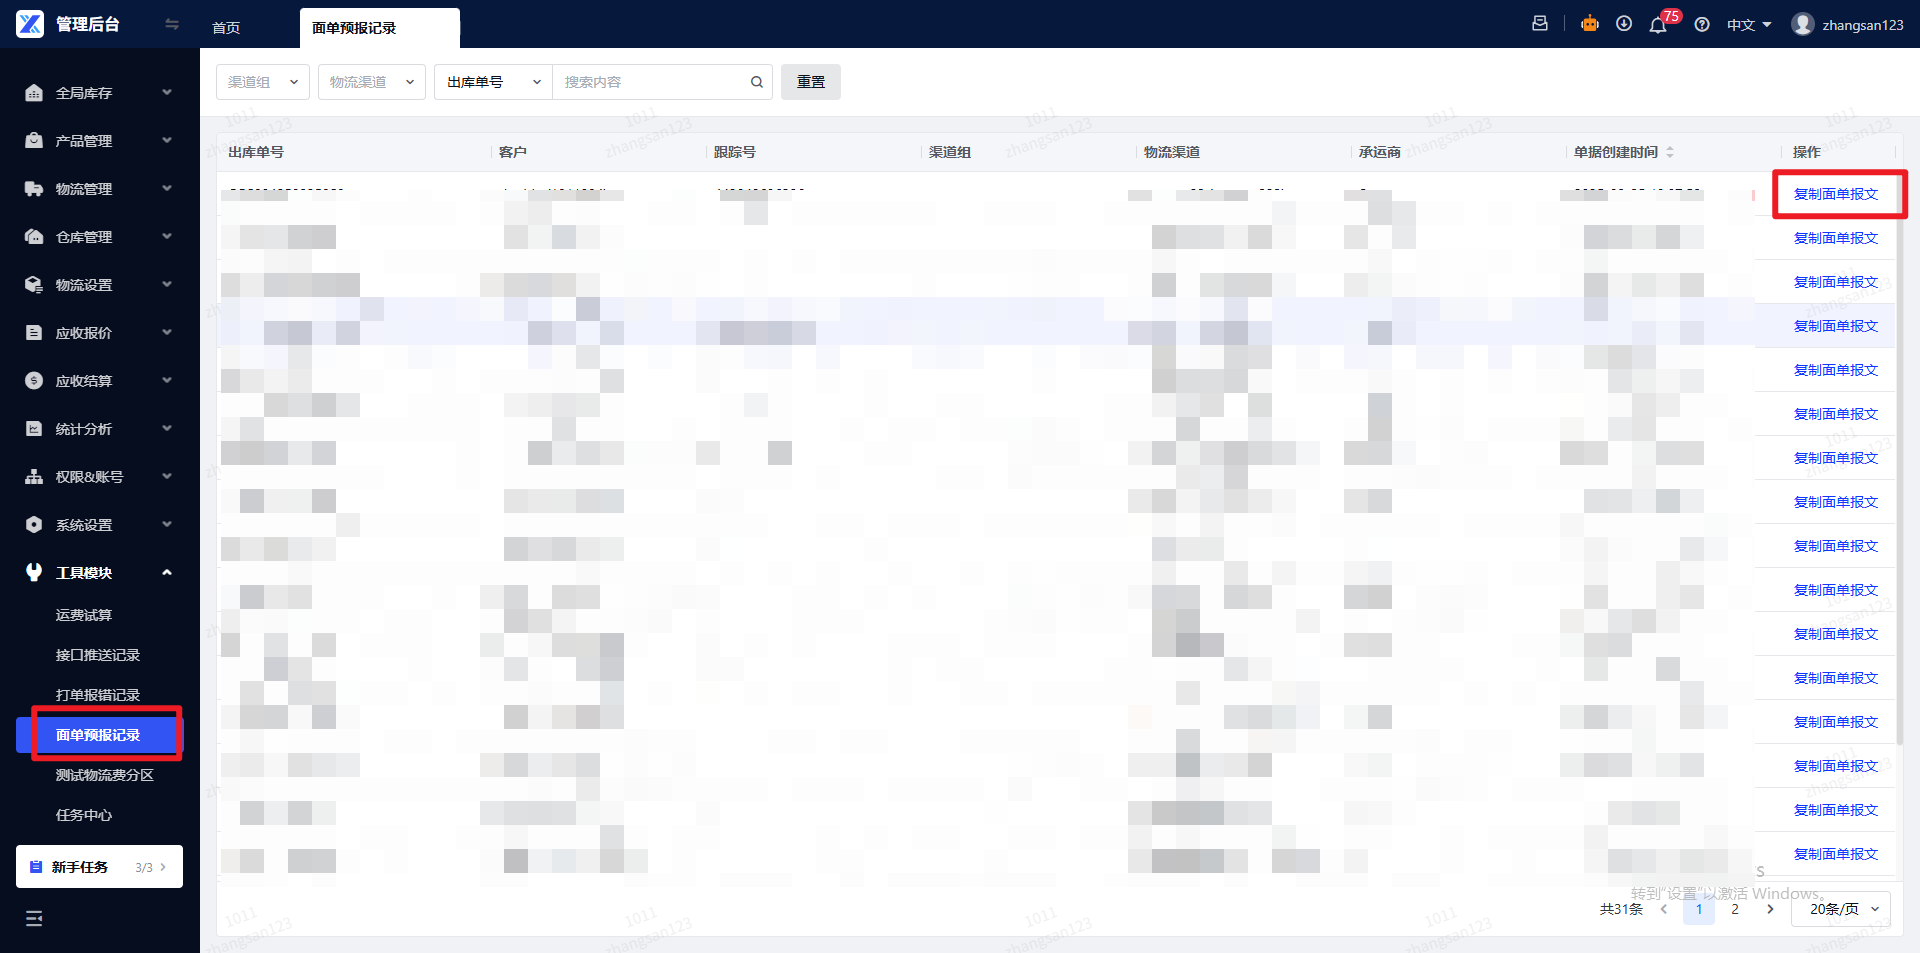
Task: Open notifications bell with 75 badge
Action: (1658, 25)
